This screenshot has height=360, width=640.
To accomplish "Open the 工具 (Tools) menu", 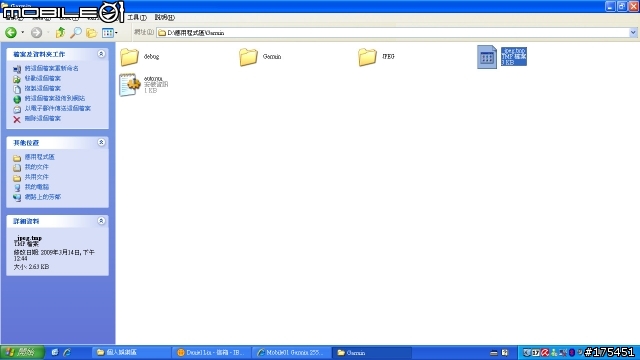I will 137,18.
